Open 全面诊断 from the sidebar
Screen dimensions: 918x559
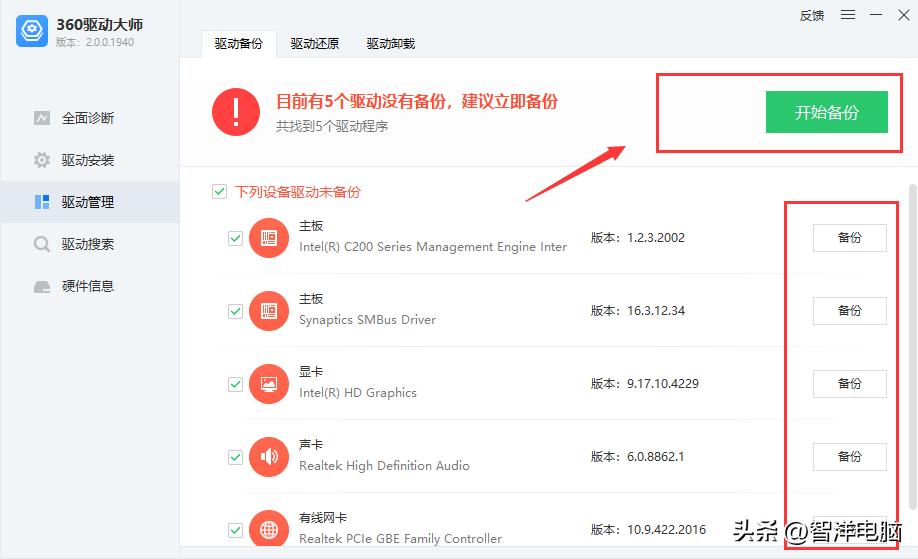[x=90, y=118]
